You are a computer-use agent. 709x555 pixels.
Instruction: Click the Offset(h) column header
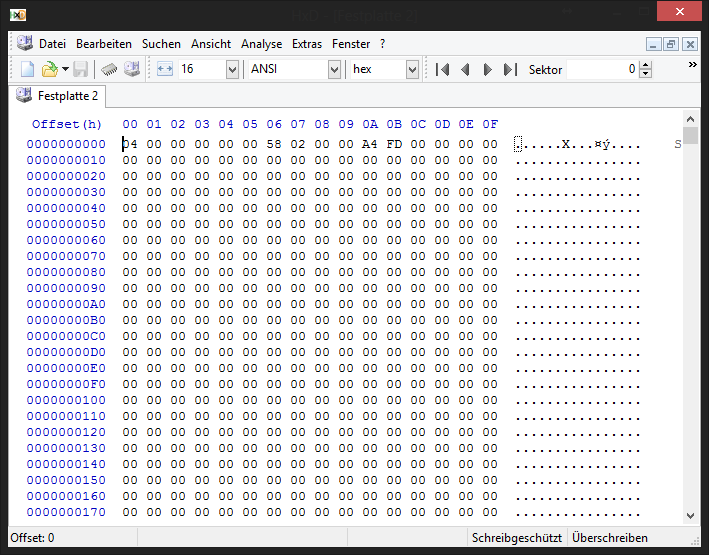[x=67, y=124]
